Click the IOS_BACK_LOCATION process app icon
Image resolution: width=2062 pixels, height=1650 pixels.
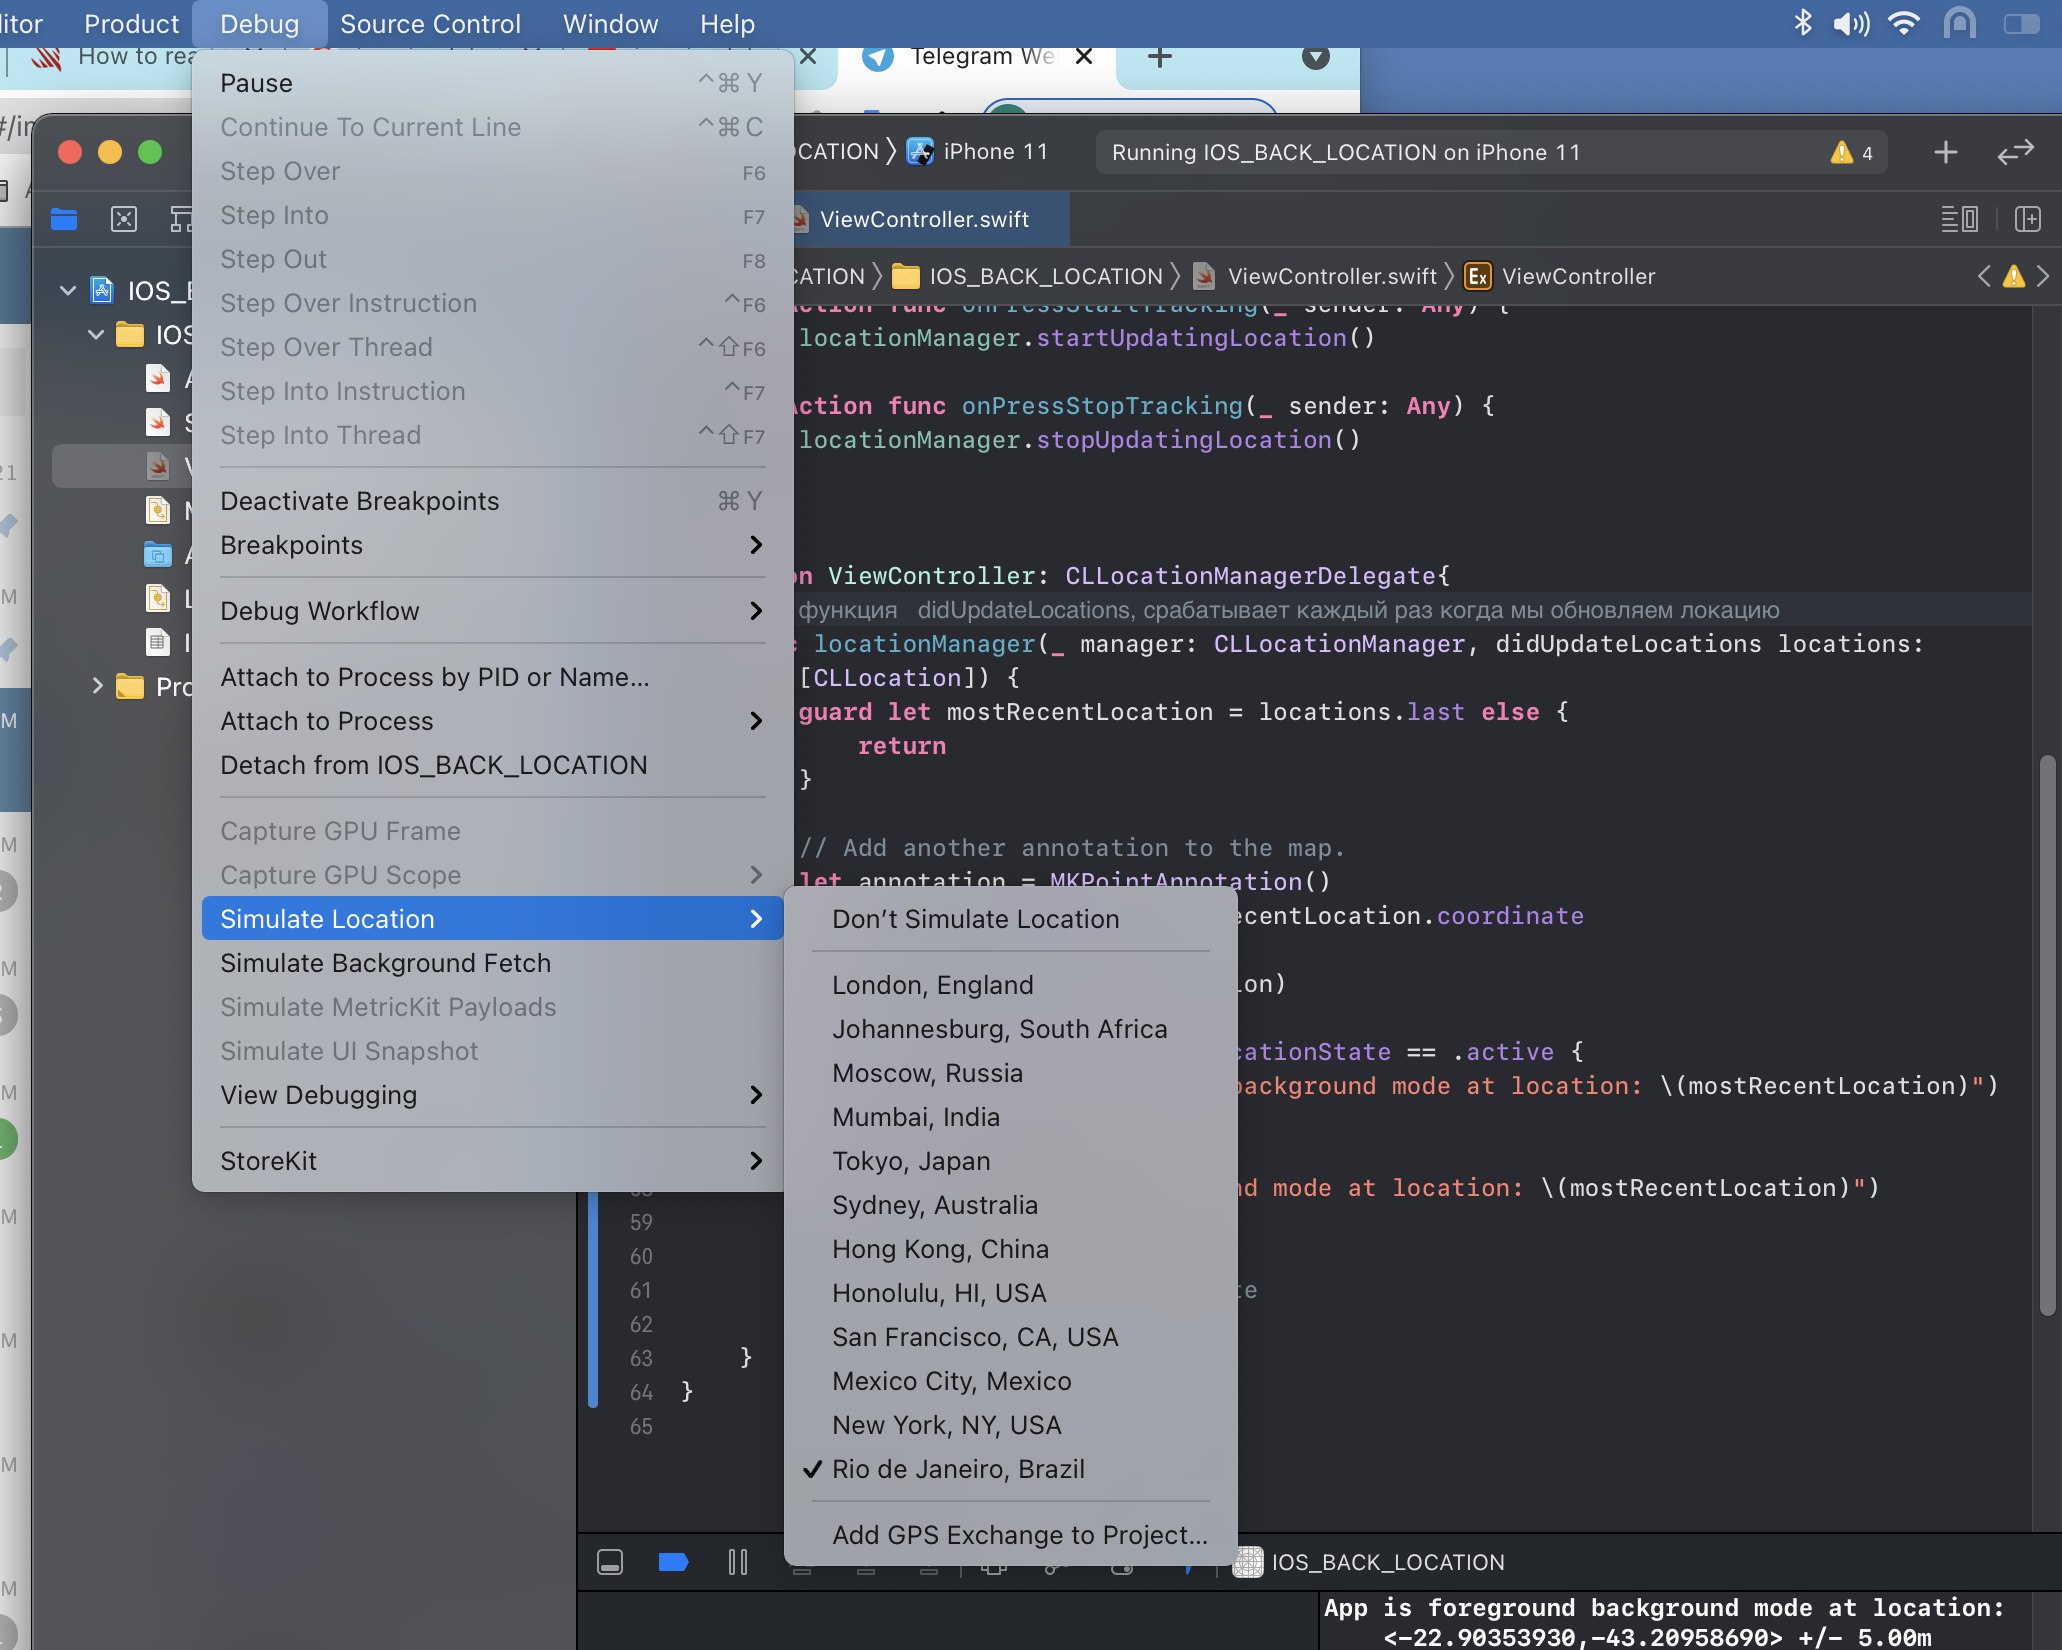1247,1561
